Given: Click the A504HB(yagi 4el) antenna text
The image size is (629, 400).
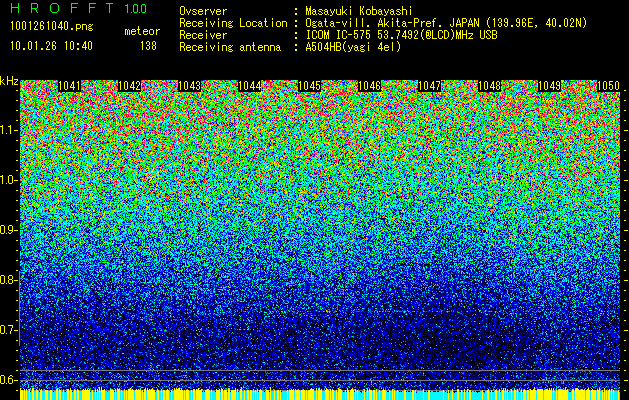Looking at the screenshot, I should [x=353, y=47].
